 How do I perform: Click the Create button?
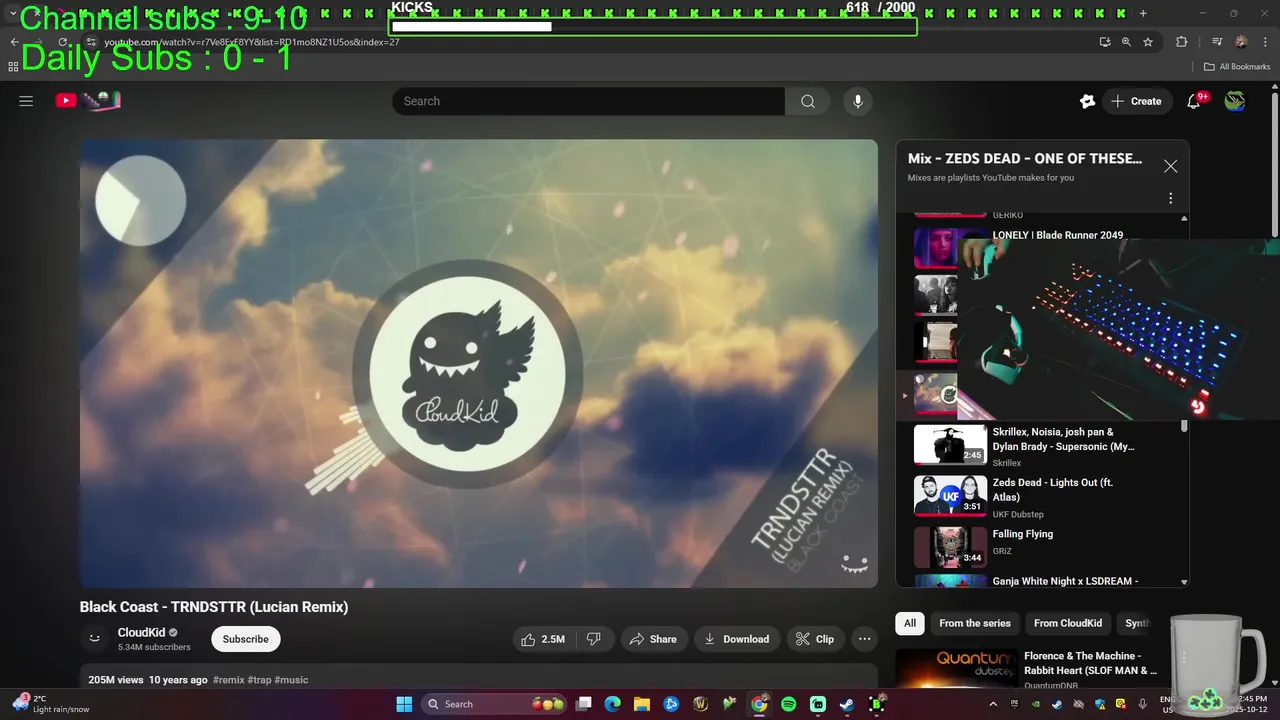[1136, 101]
